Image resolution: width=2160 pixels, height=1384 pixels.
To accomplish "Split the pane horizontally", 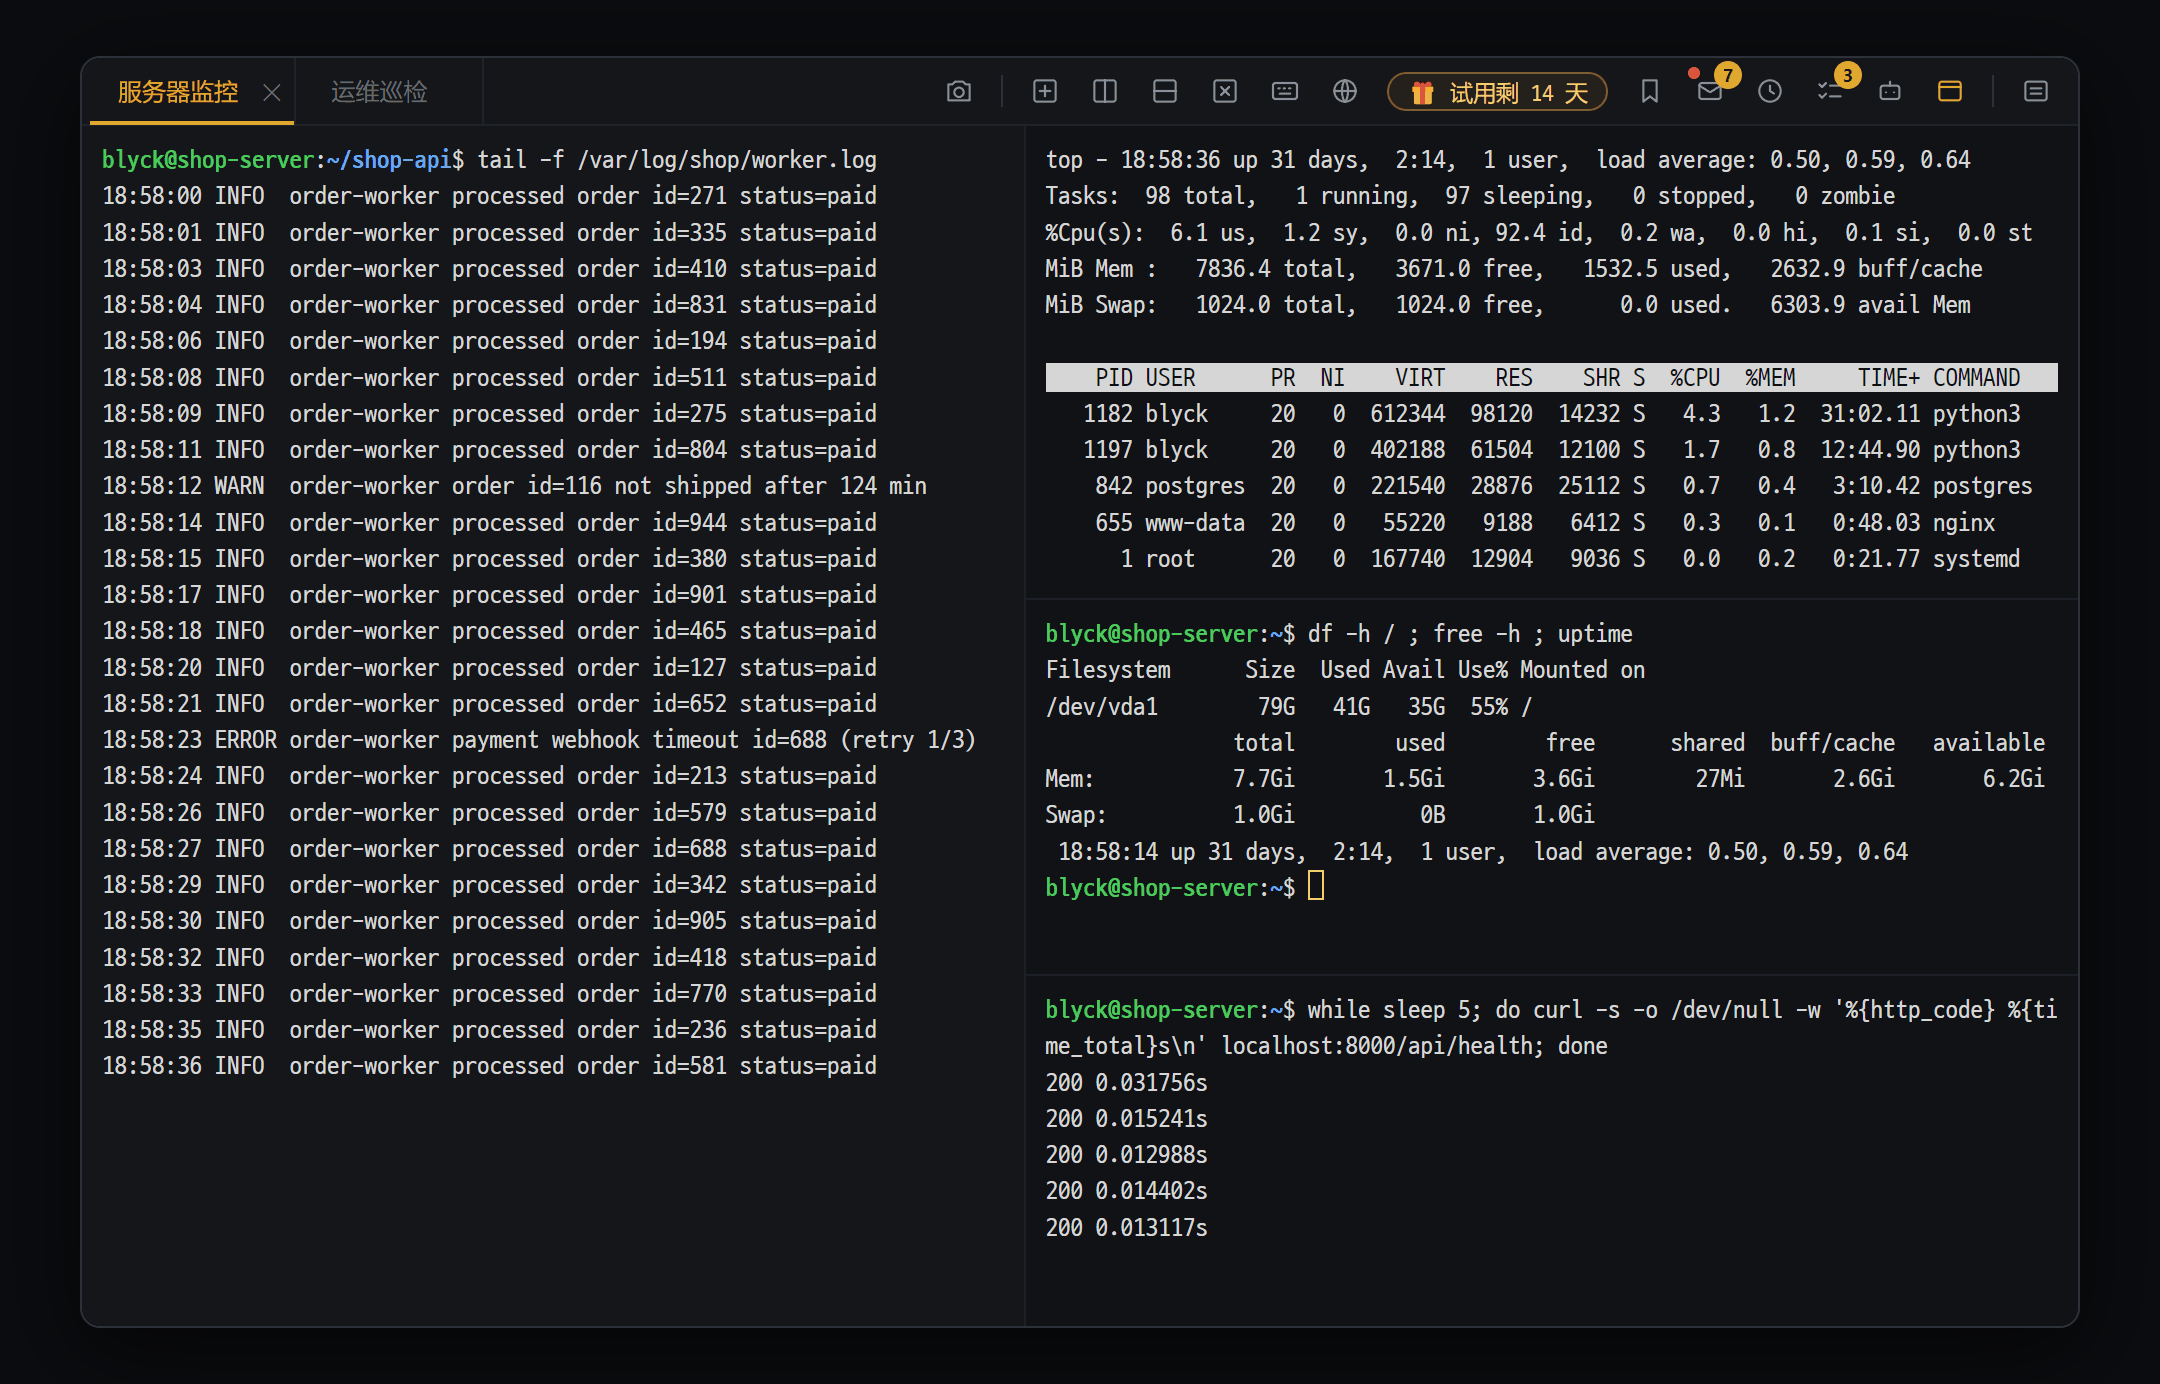I will pyautogui.click(x=1164, y=92).
